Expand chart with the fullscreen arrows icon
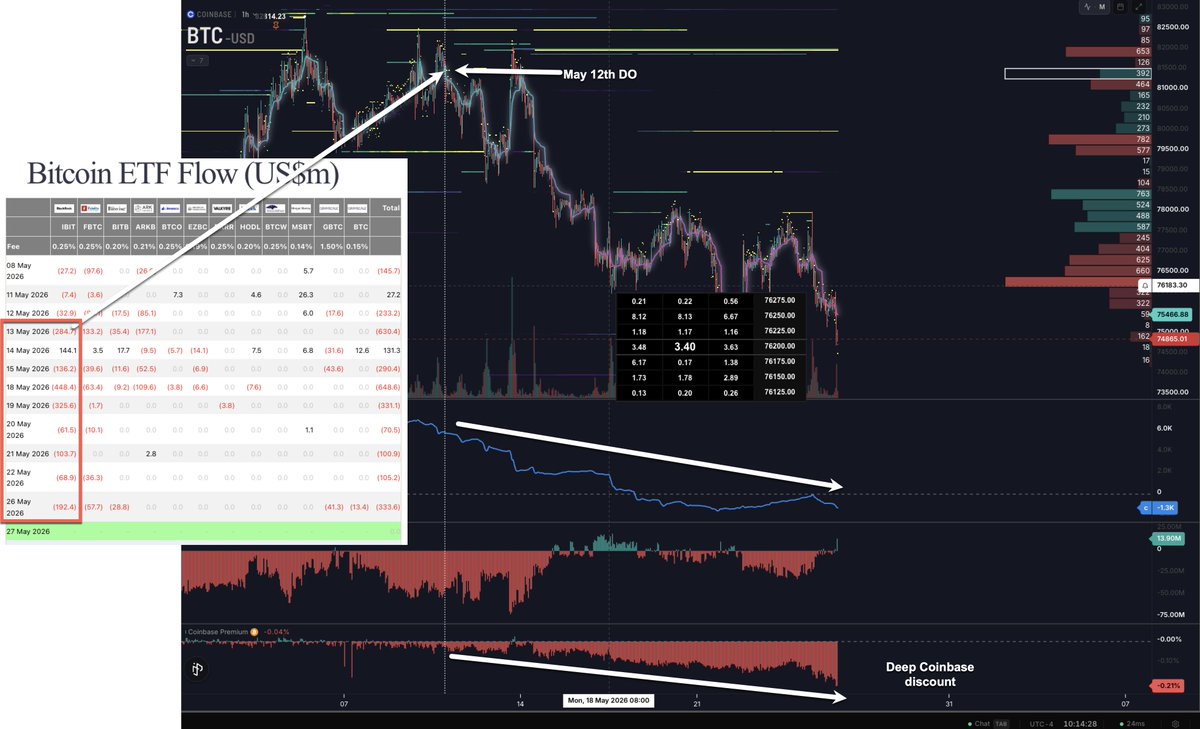Screen dimensions: 1200x729 [1139, 7]
